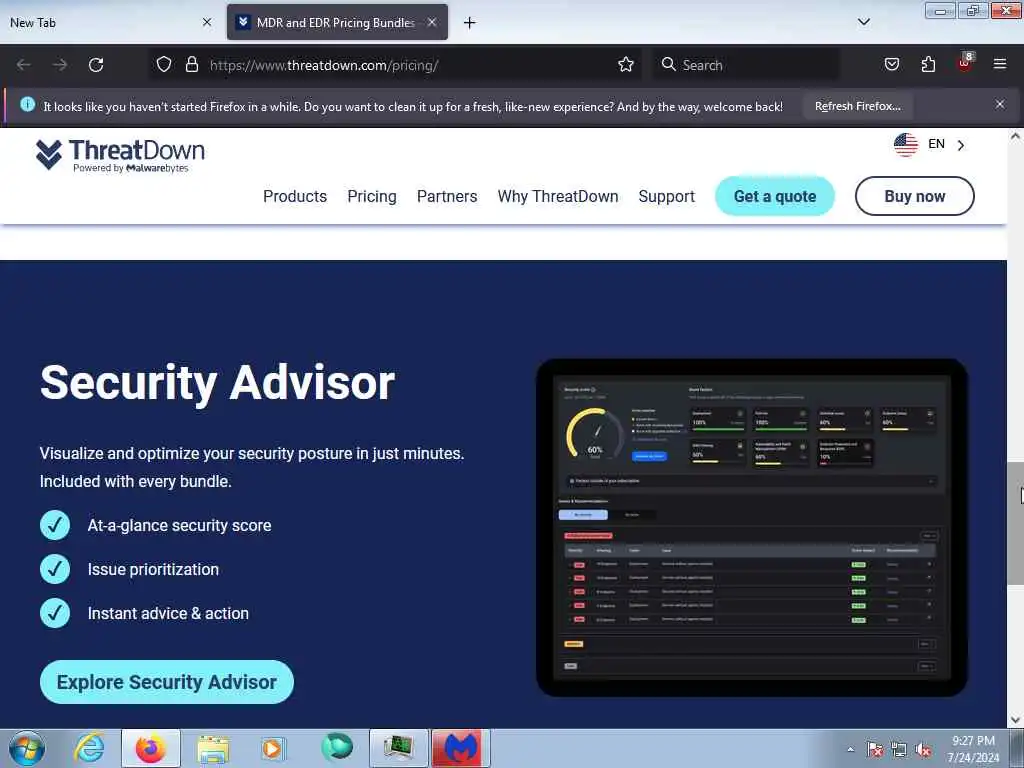1024x768 pixels.
Task: Click the check icon beside Instant advice & action
Action: pyautogui.click(x=55, y=613)
